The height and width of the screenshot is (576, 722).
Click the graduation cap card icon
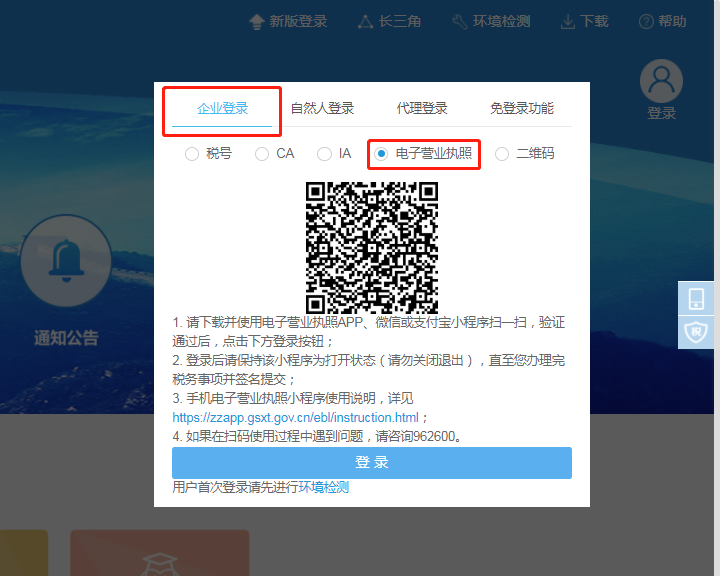tap(159, 564)
